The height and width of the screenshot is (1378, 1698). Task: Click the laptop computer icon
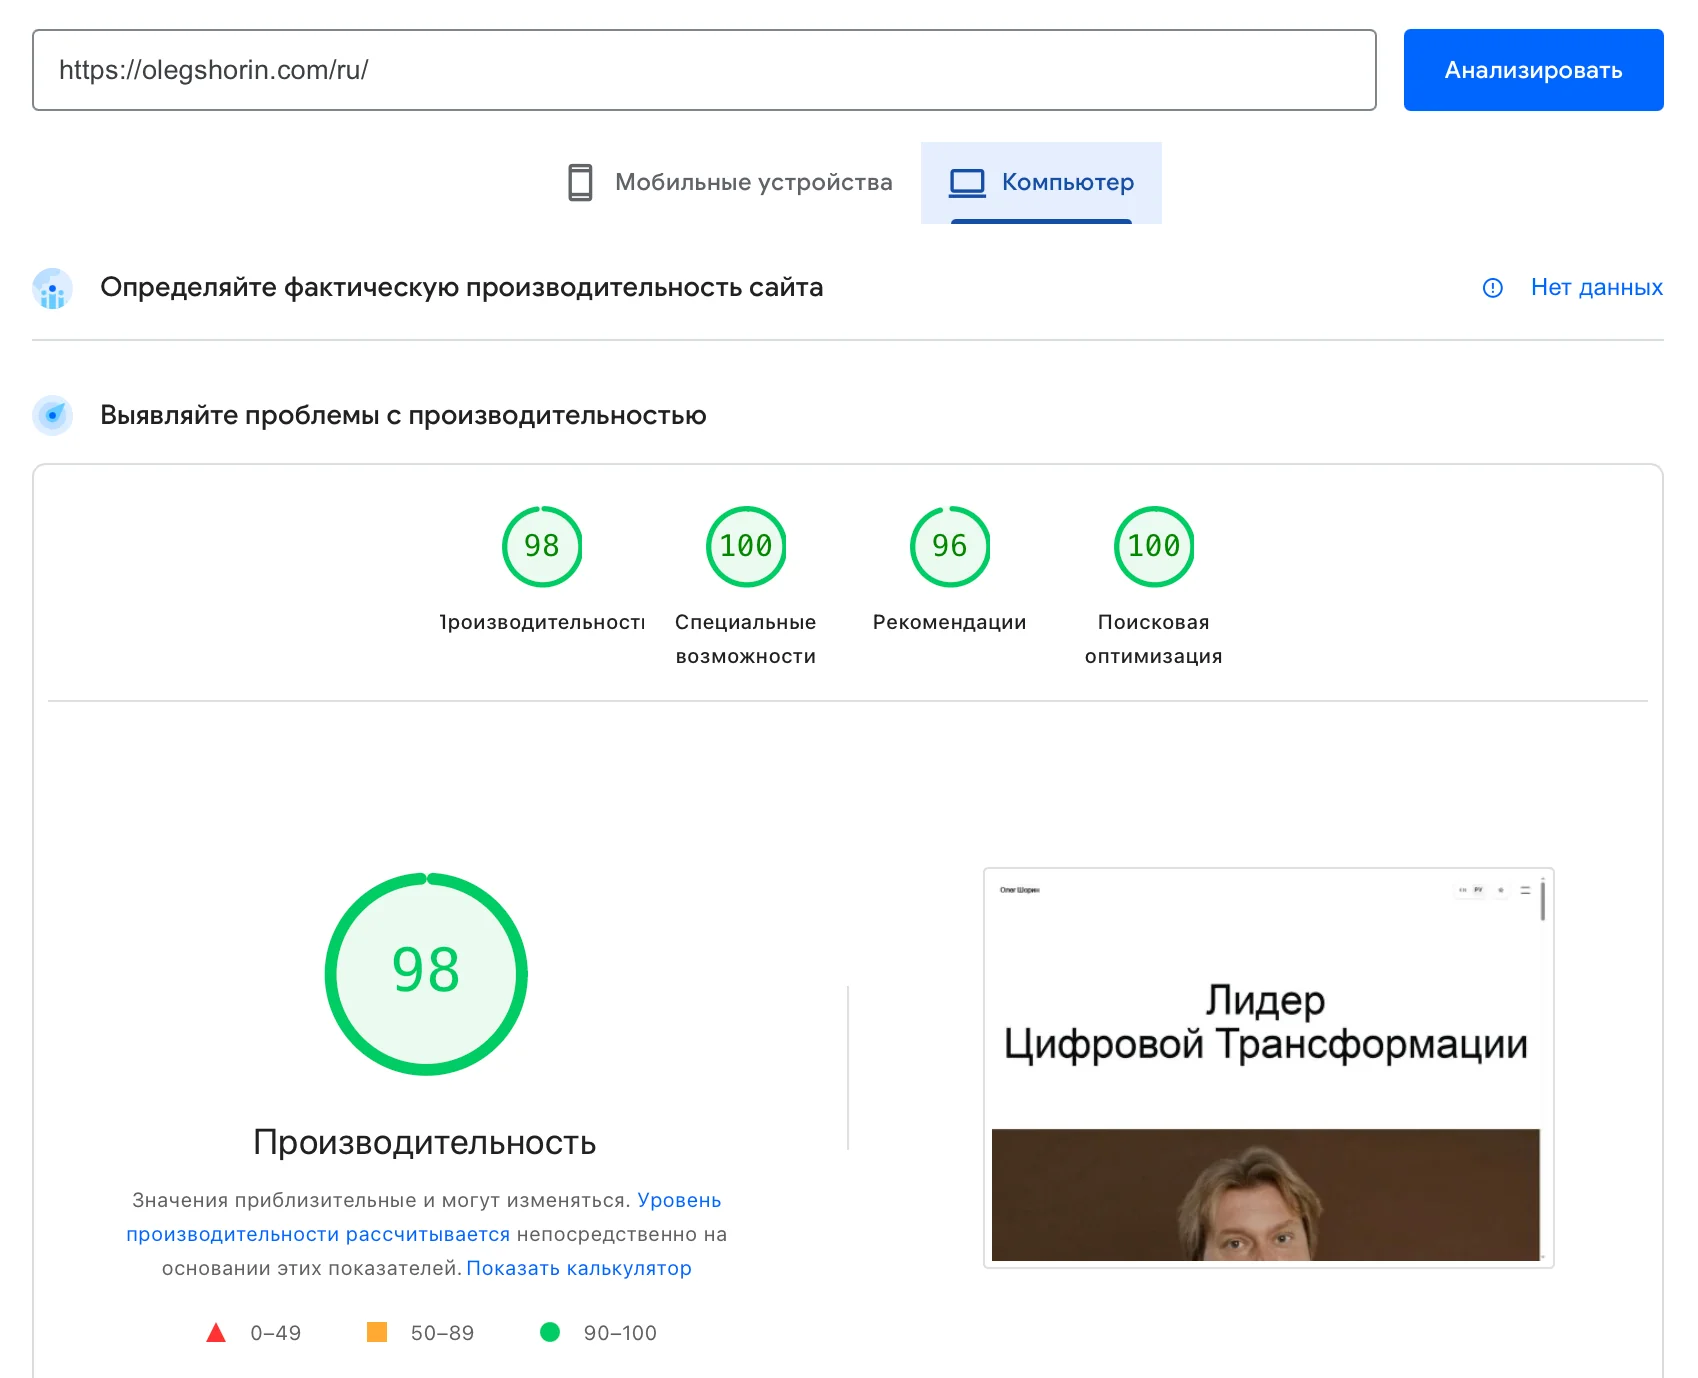pos(967,182)
